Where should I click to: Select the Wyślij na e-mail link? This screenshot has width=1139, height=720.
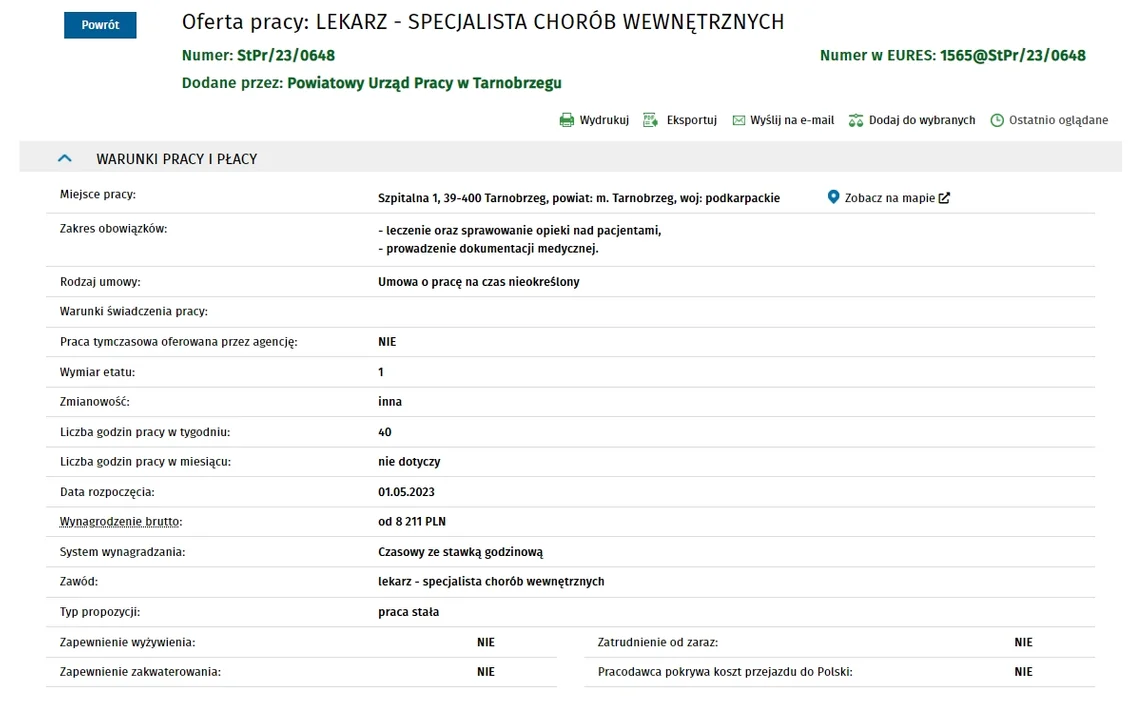pos(792,120)
